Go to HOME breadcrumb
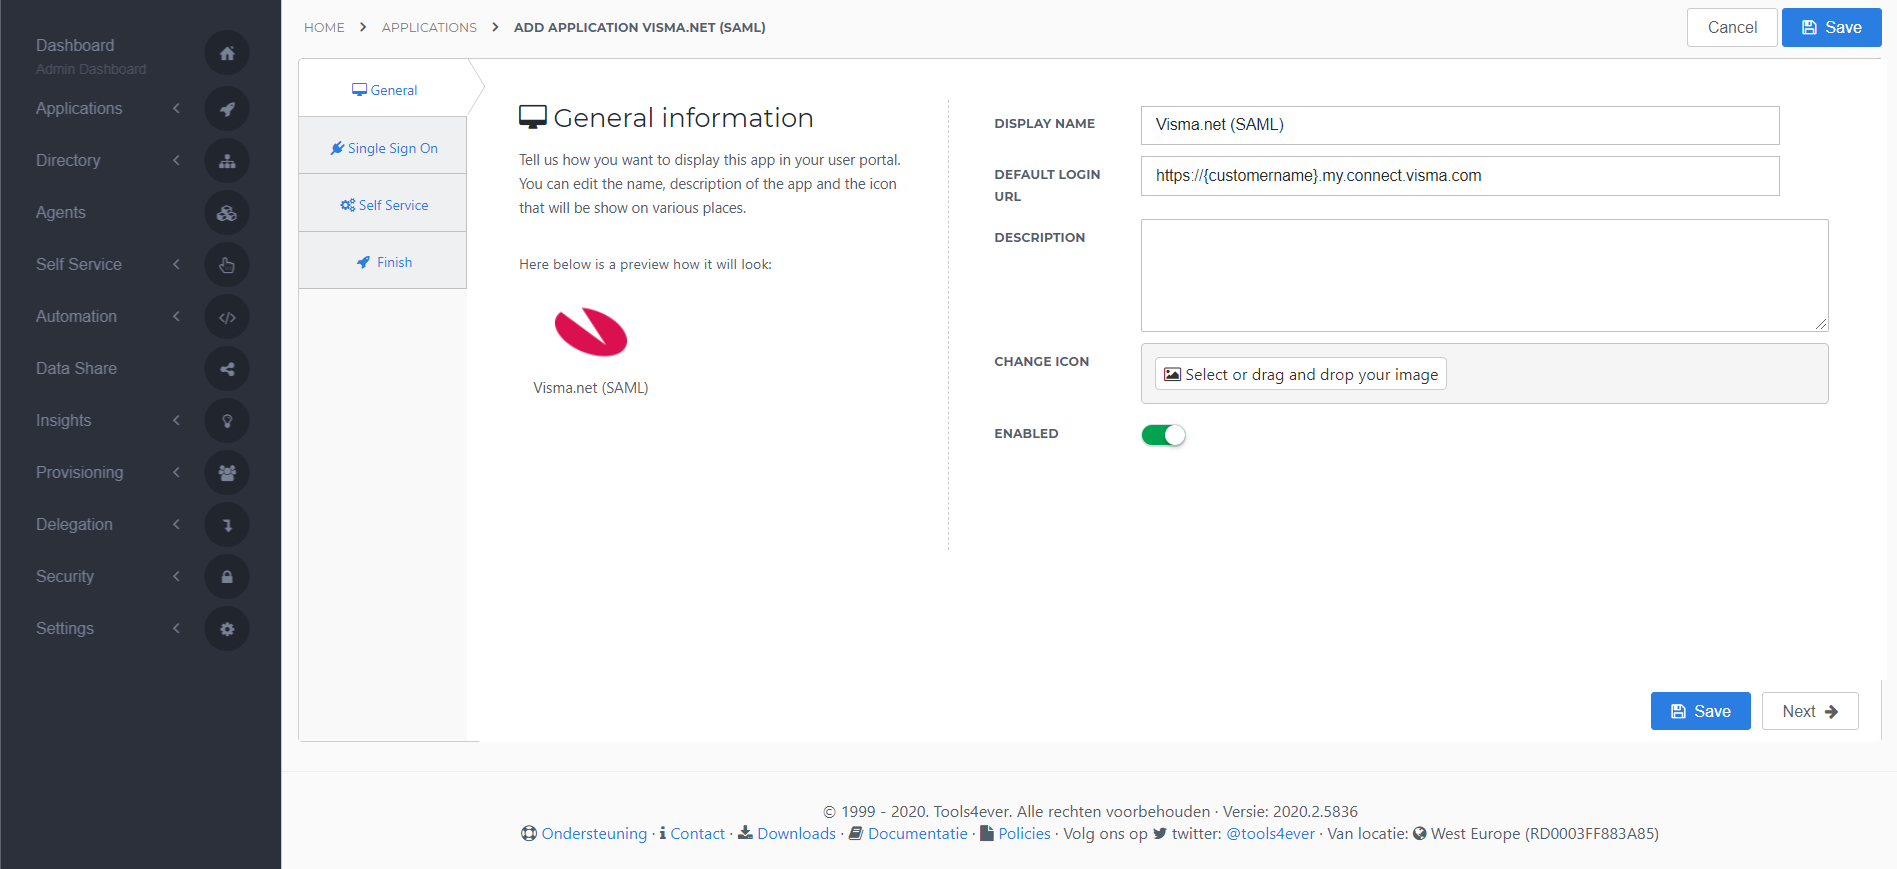This screenshot has height=869, width=1897. [x=324, y=27]
